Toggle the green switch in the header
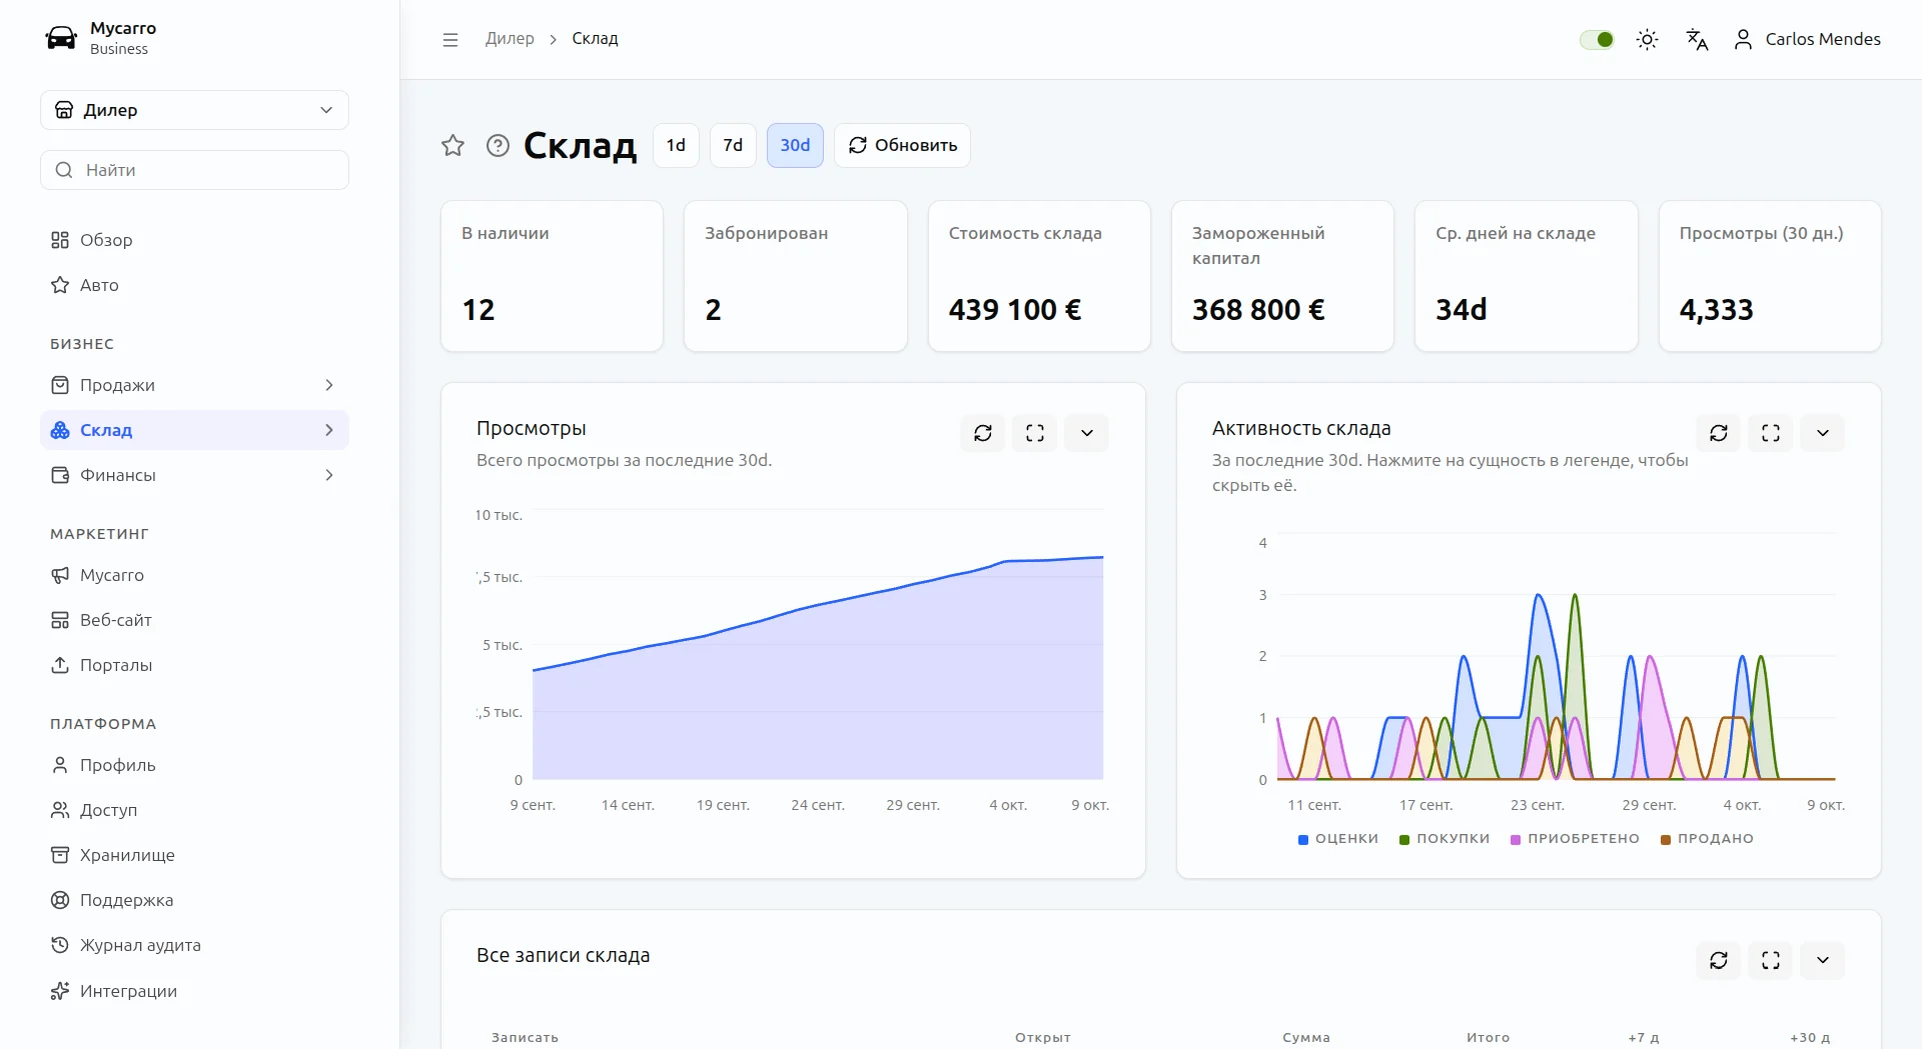 [x=1597, y=40]
